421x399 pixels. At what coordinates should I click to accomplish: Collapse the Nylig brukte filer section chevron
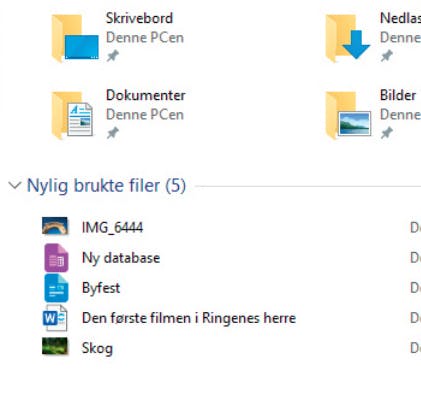pos(15,185)
